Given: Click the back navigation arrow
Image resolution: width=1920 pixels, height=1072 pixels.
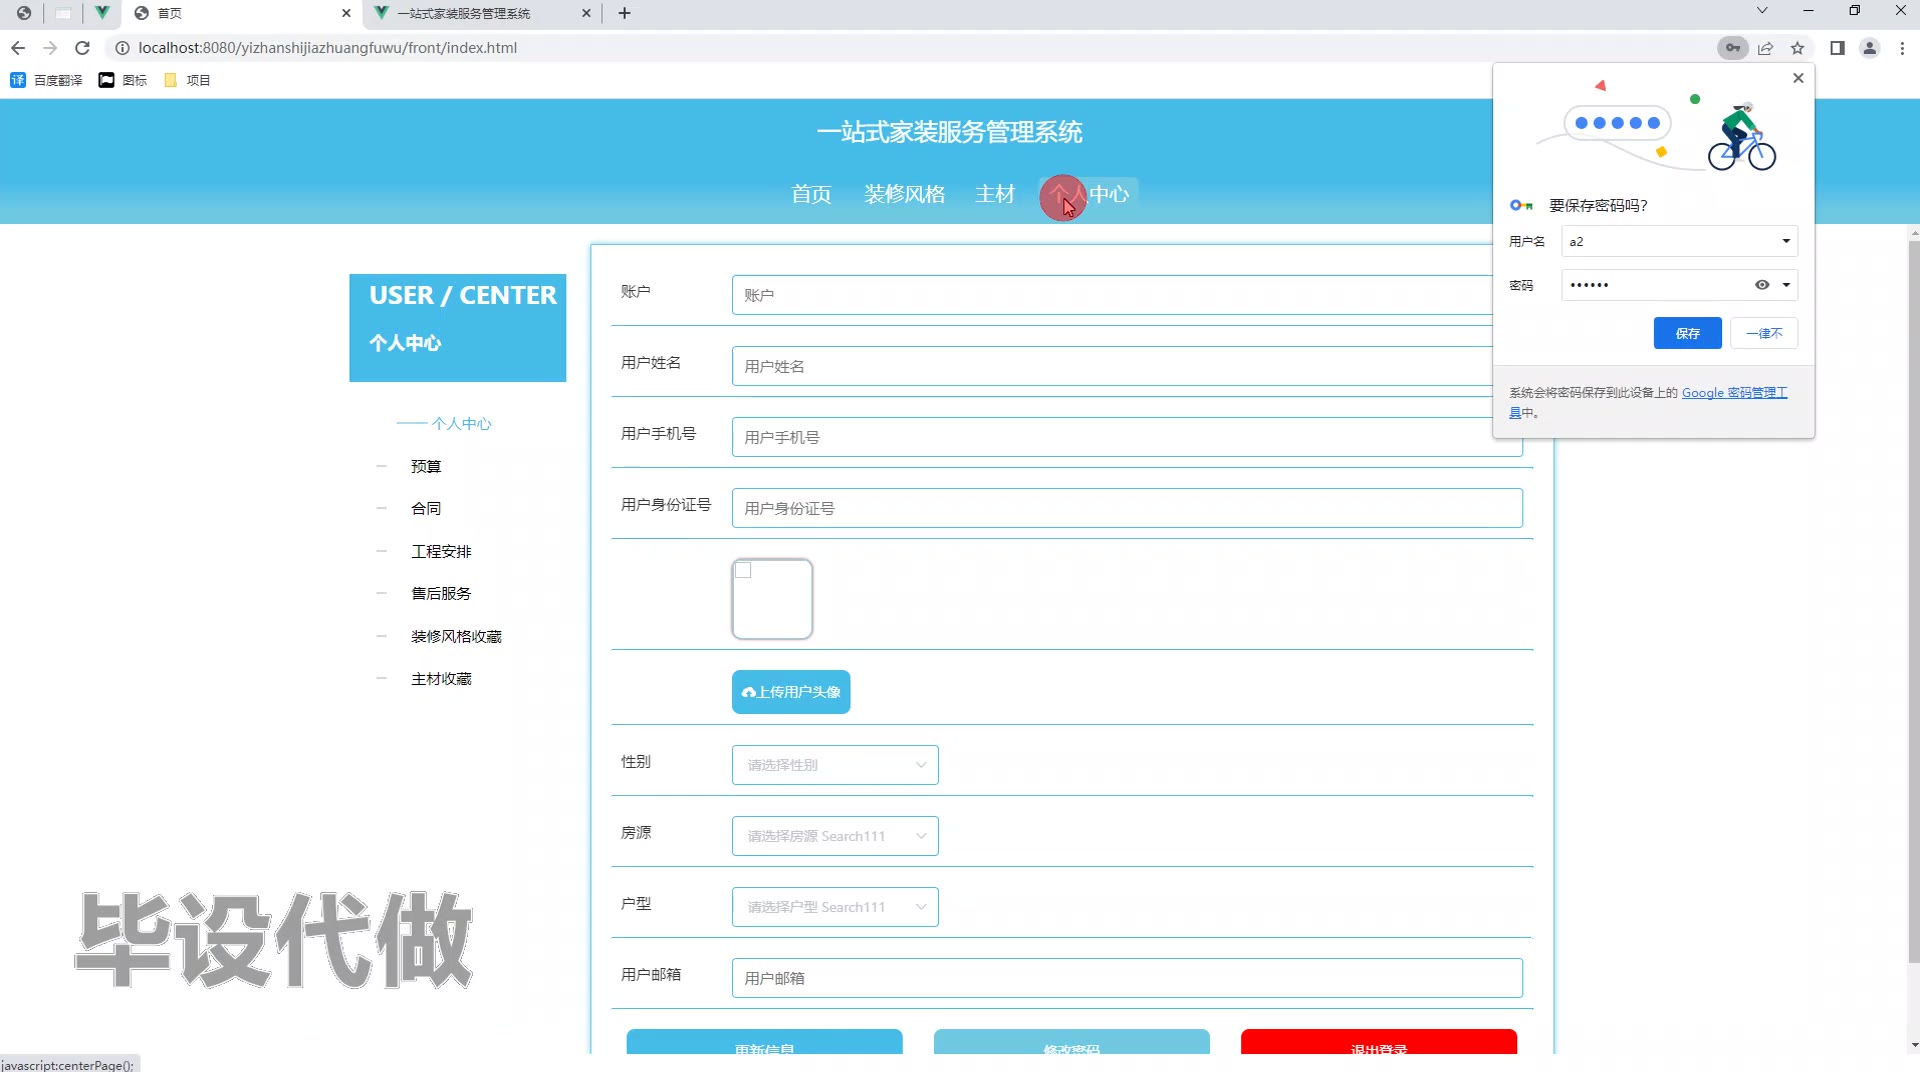Looking at the screenshot, I should (x=18, y=48).
